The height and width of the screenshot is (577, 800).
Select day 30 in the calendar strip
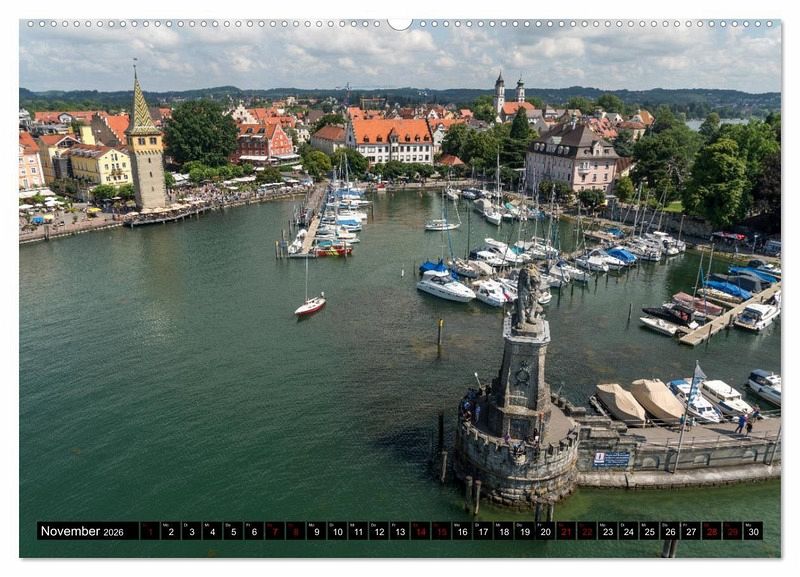point(753,531)
